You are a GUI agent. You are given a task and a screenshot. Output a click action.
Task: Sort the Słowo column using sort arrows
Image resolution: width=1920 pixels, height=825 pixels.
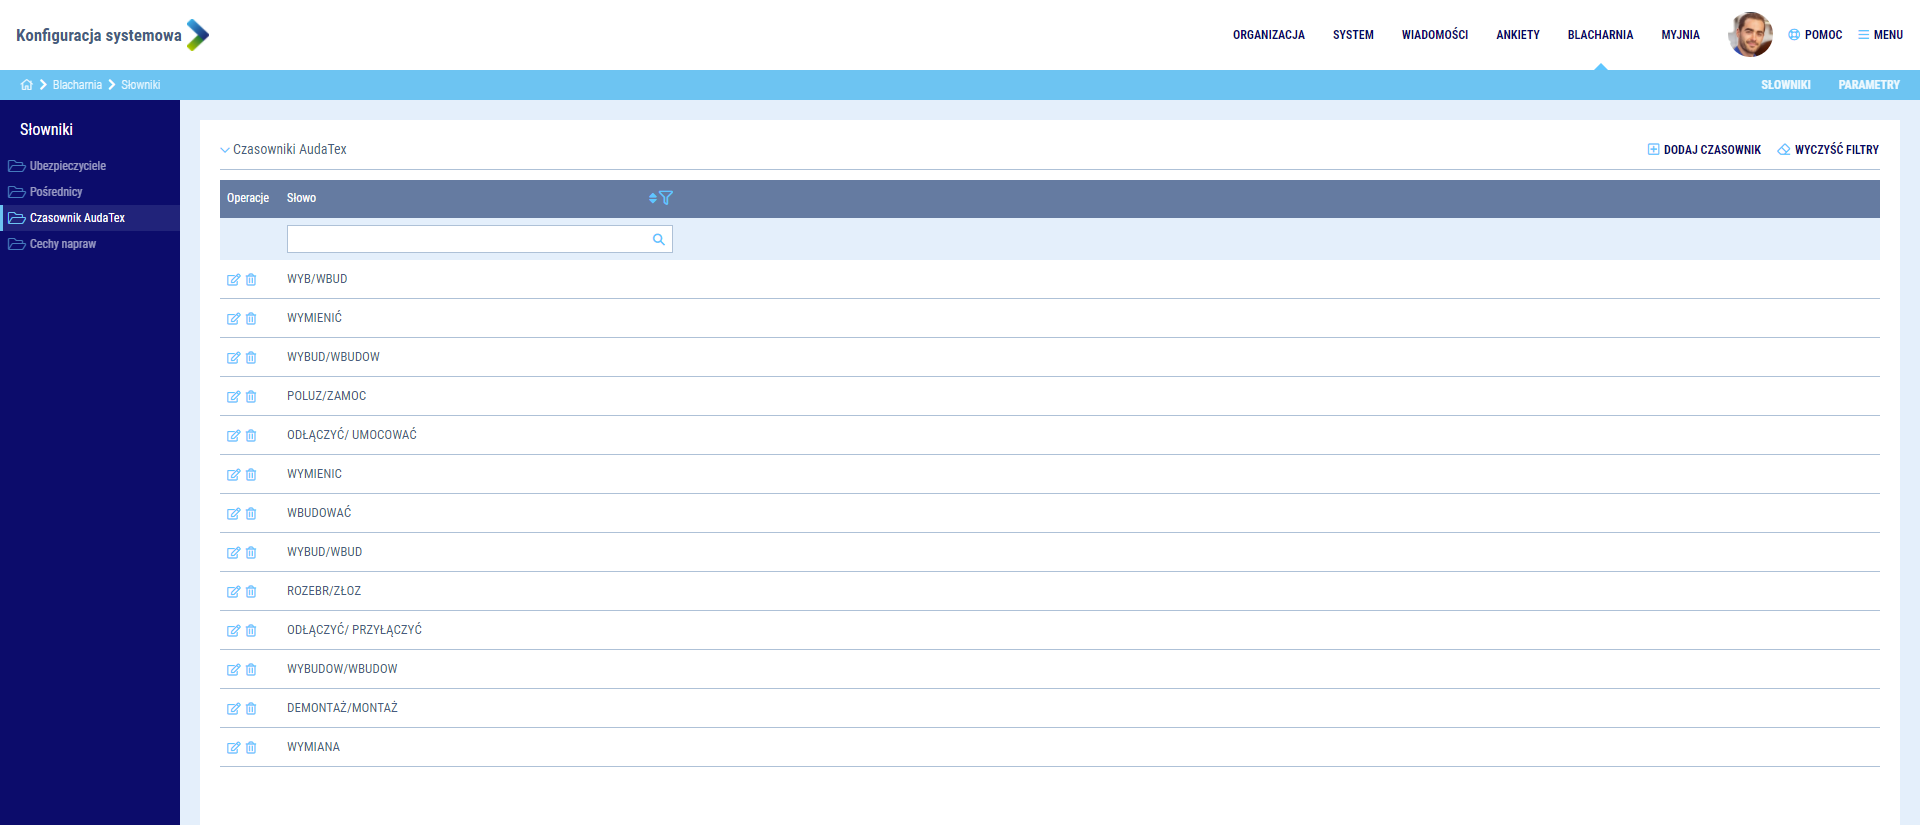[x=652, y=198]
